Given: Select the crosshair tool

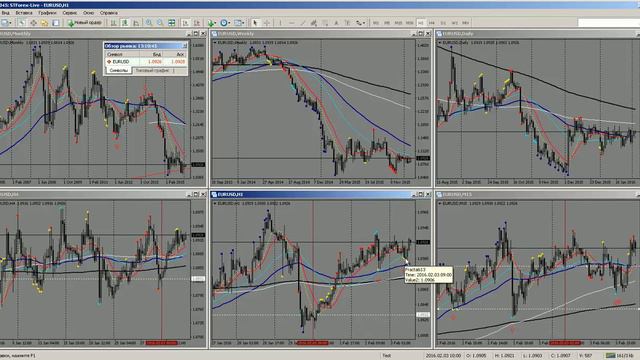Looking at the screenshot, I should [267, 23].
